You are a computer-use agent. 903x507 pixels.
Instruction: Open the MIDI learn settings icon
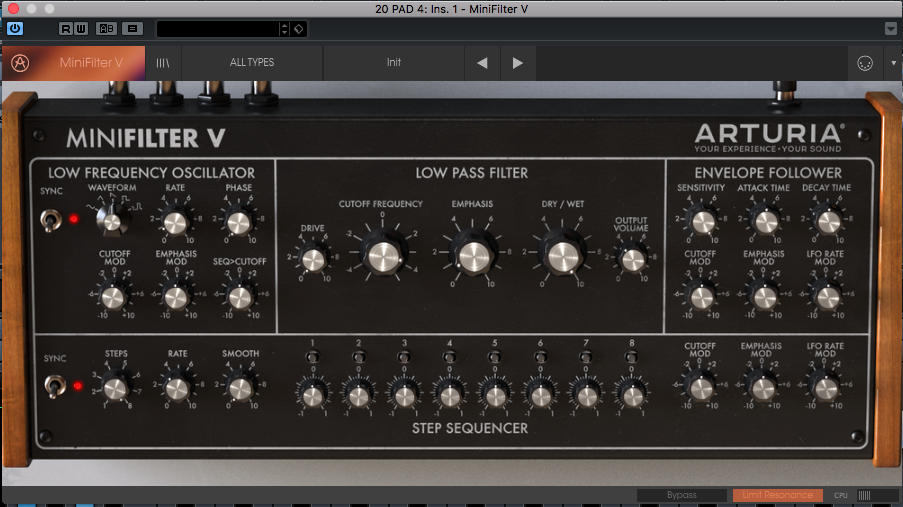tap(865, 63)
